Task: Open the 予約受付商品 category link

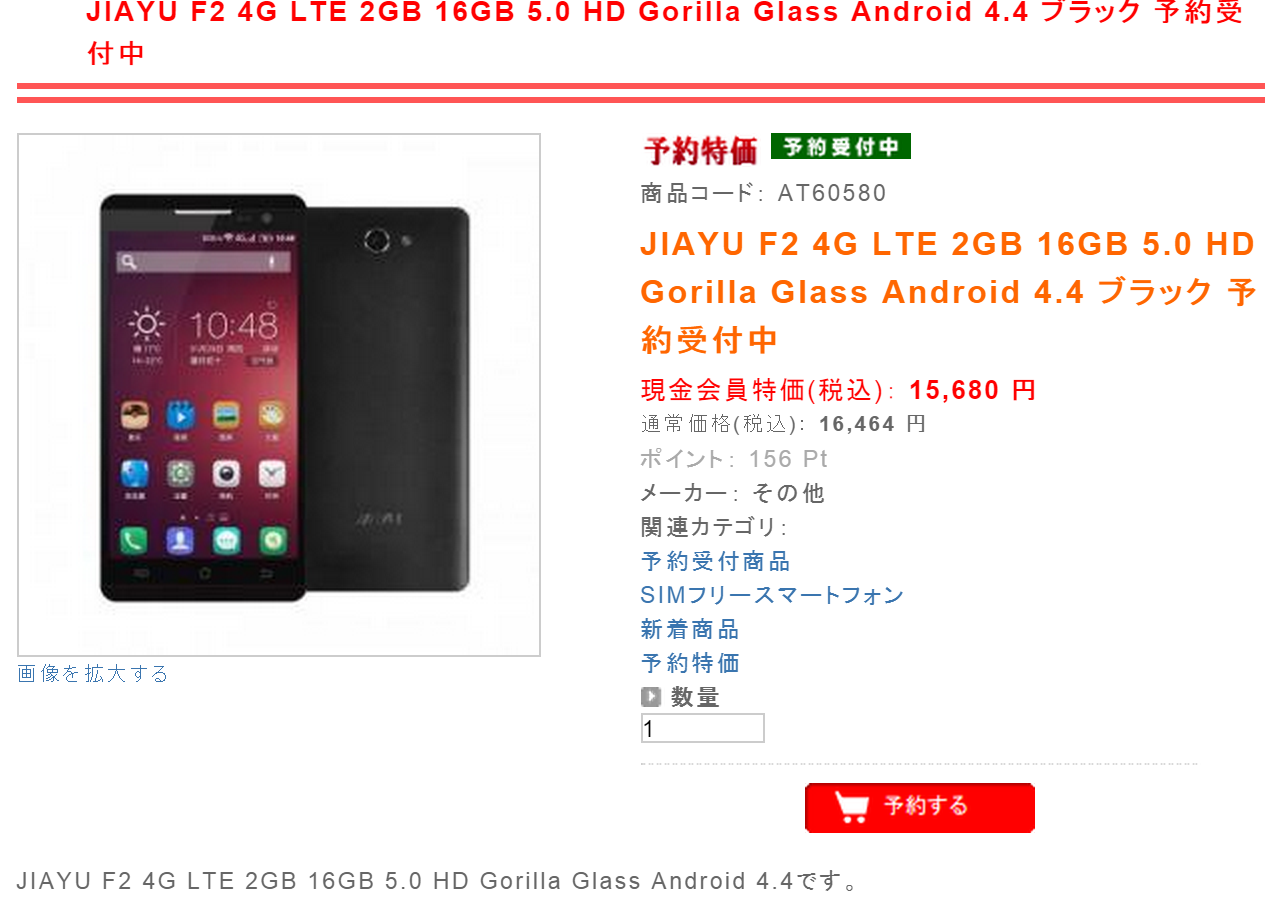Action: [x=715, y=561]
